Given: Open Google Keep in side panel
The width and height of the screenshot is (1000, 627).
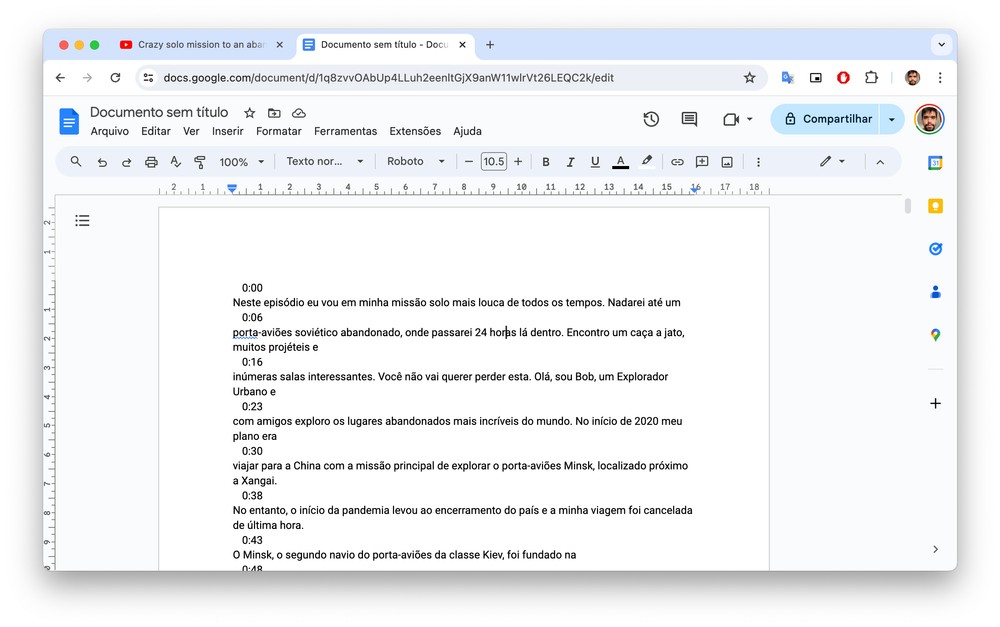Looking at the screenshot, I should click(x=935, y=206).
